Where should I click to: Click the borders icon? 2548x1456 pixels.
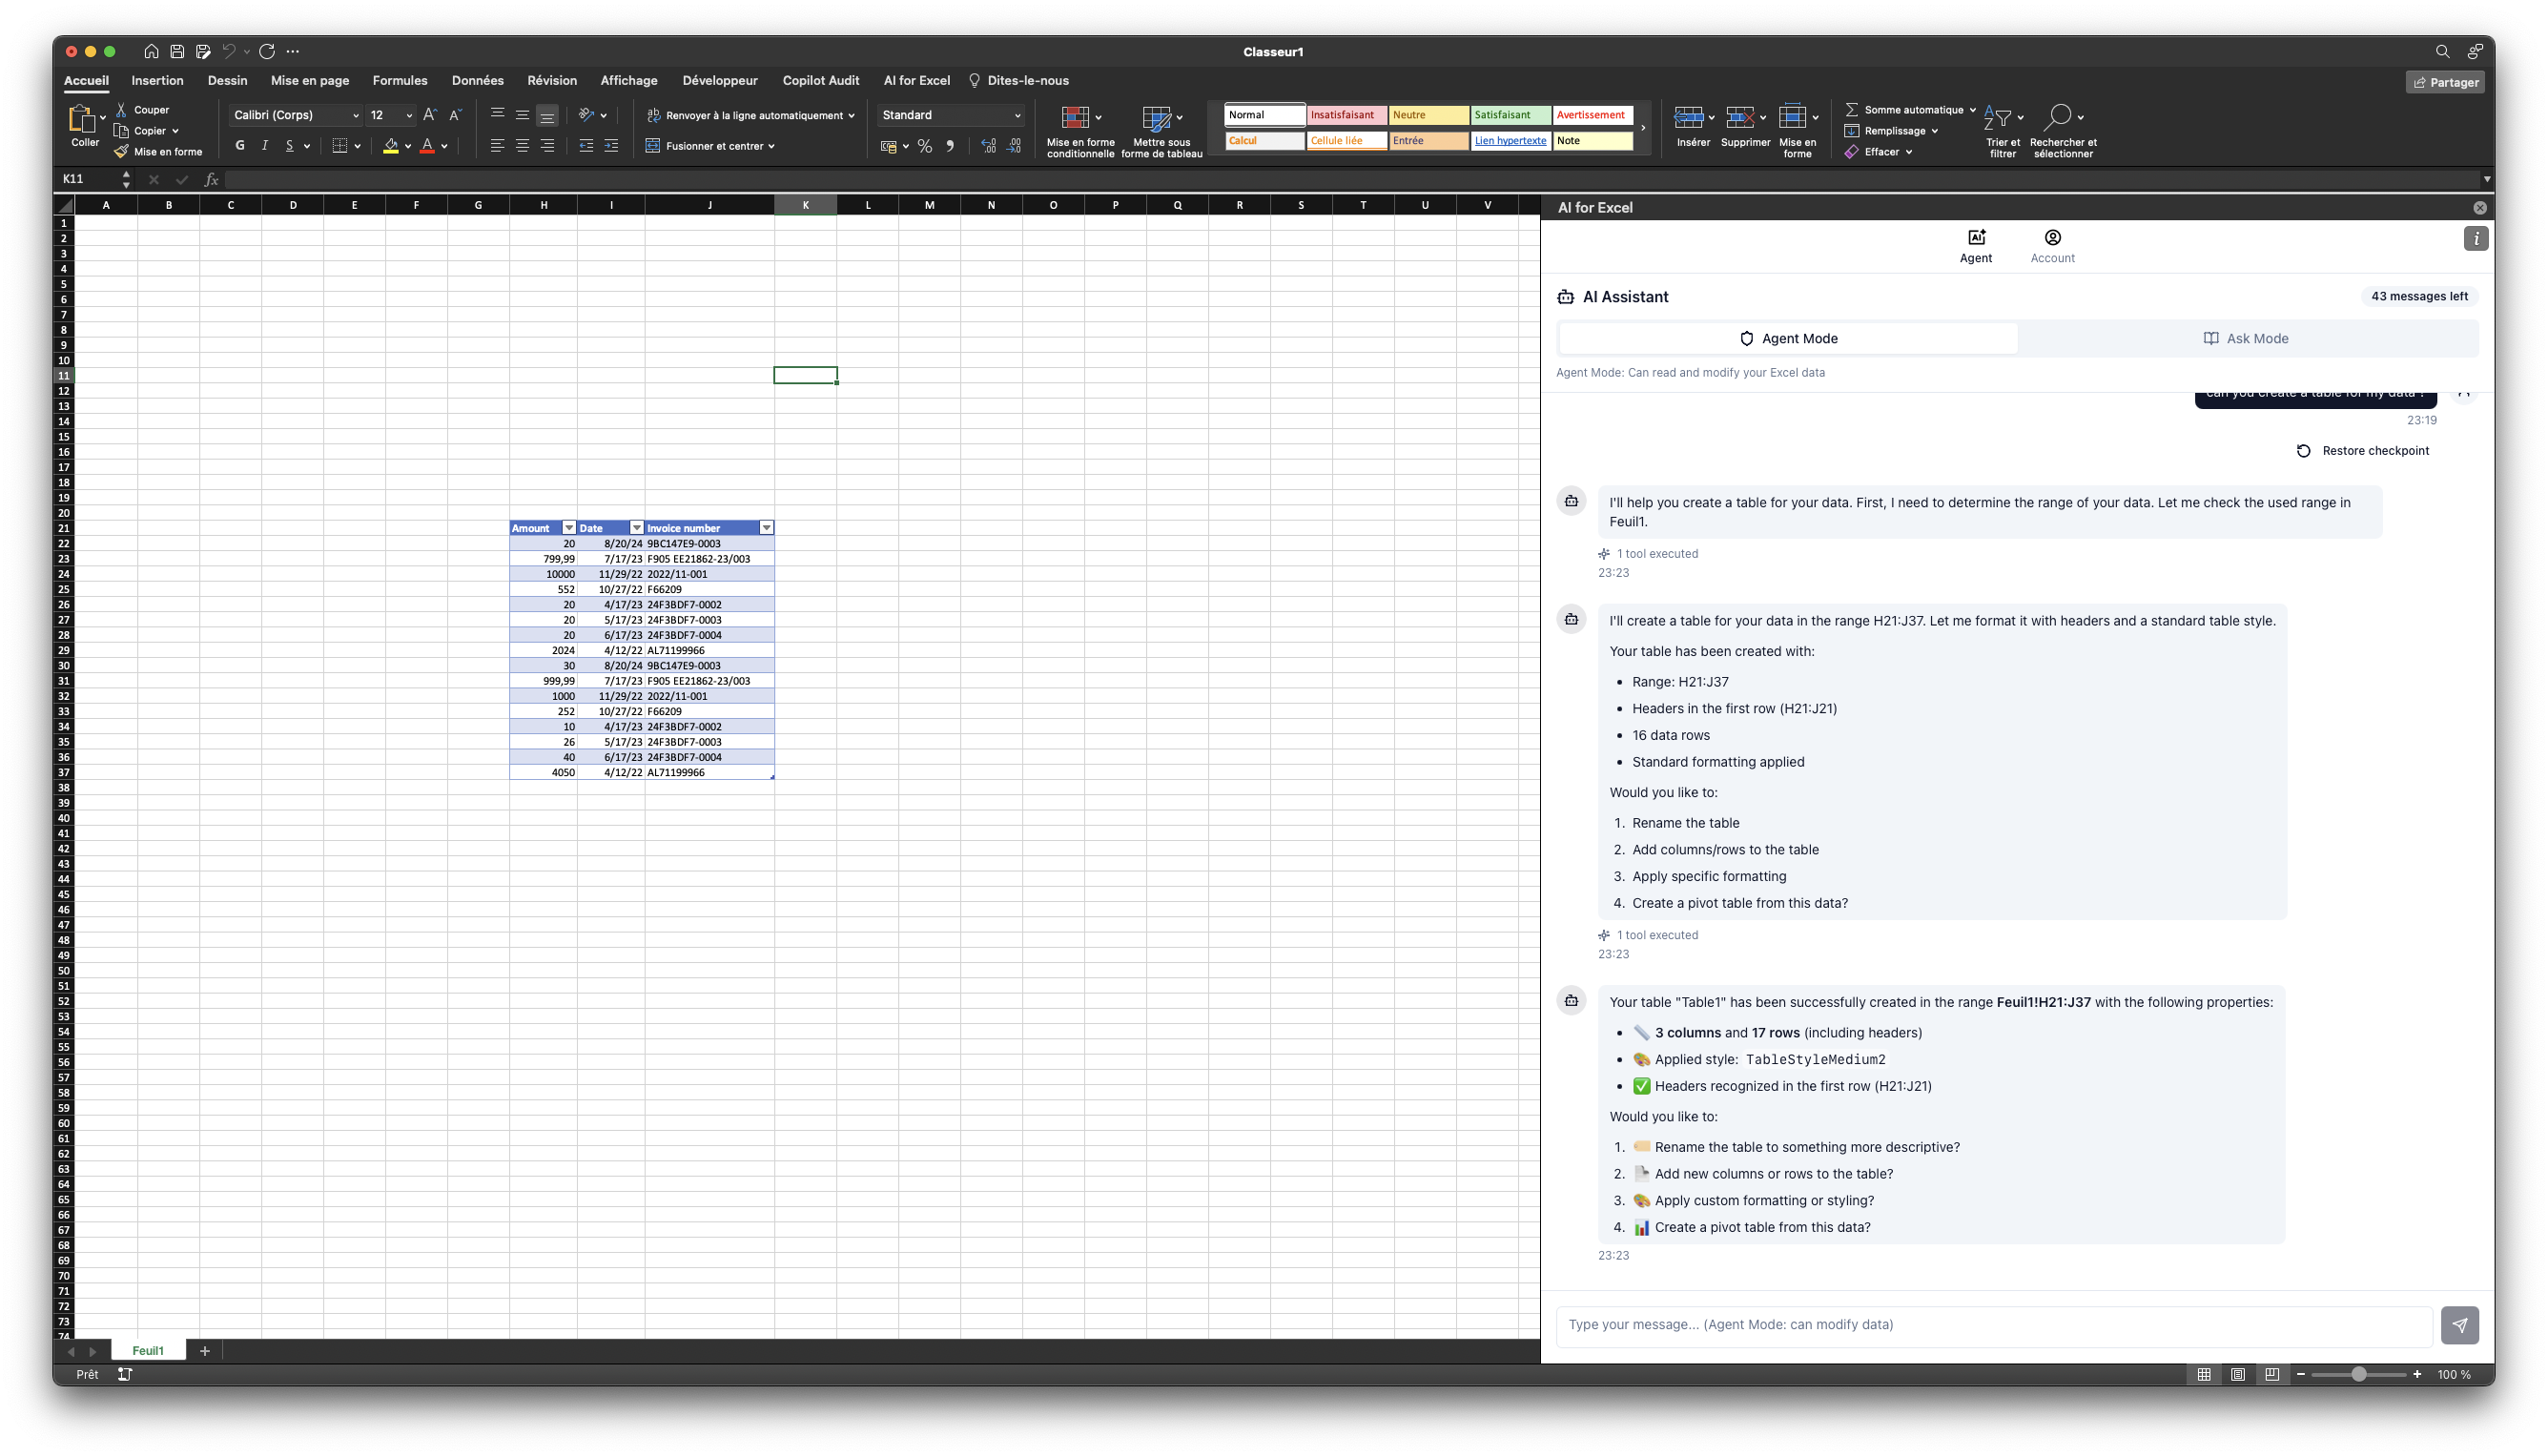click(x=340, y=146)
